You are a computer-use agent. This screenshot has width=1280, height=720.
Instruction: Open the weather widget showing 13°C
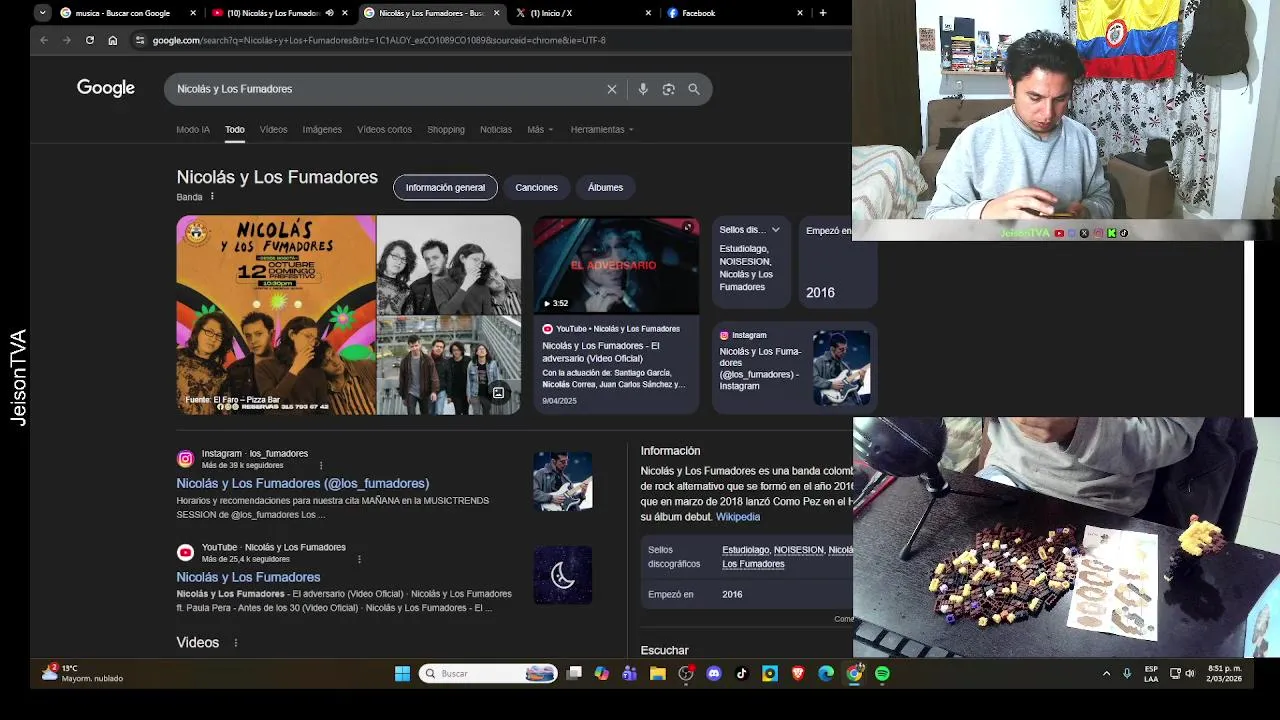pyautogui.click(x=82, y=673)
